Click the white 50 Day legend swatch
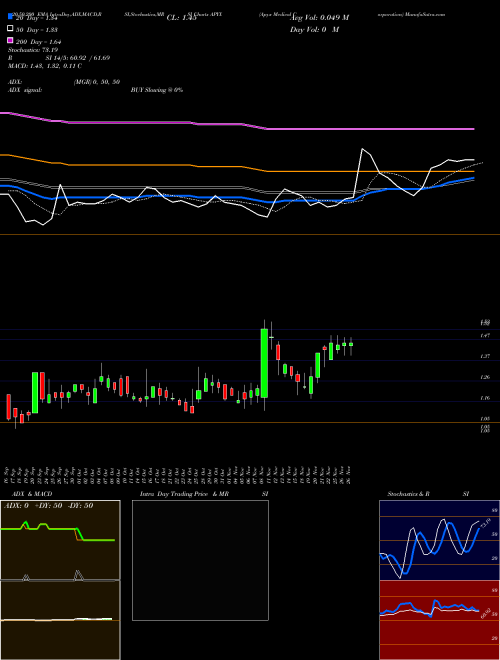 [11, 29]
